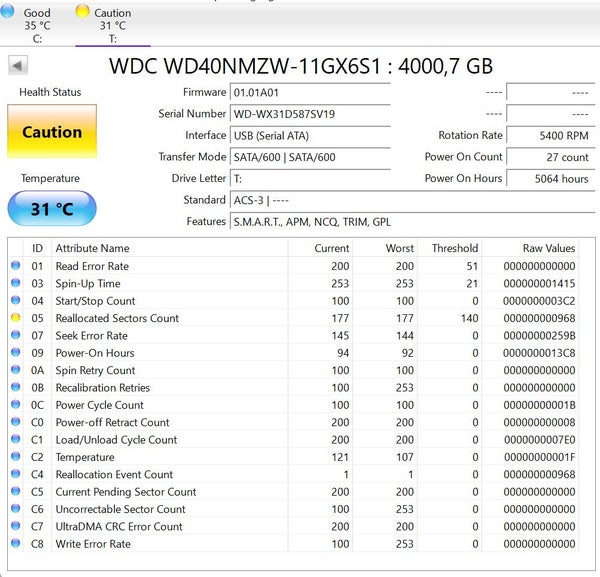Click blue status dot for Load/Unload Cycle Count
This screenshot has height=577, width=600.
click(x=16, y=438)
